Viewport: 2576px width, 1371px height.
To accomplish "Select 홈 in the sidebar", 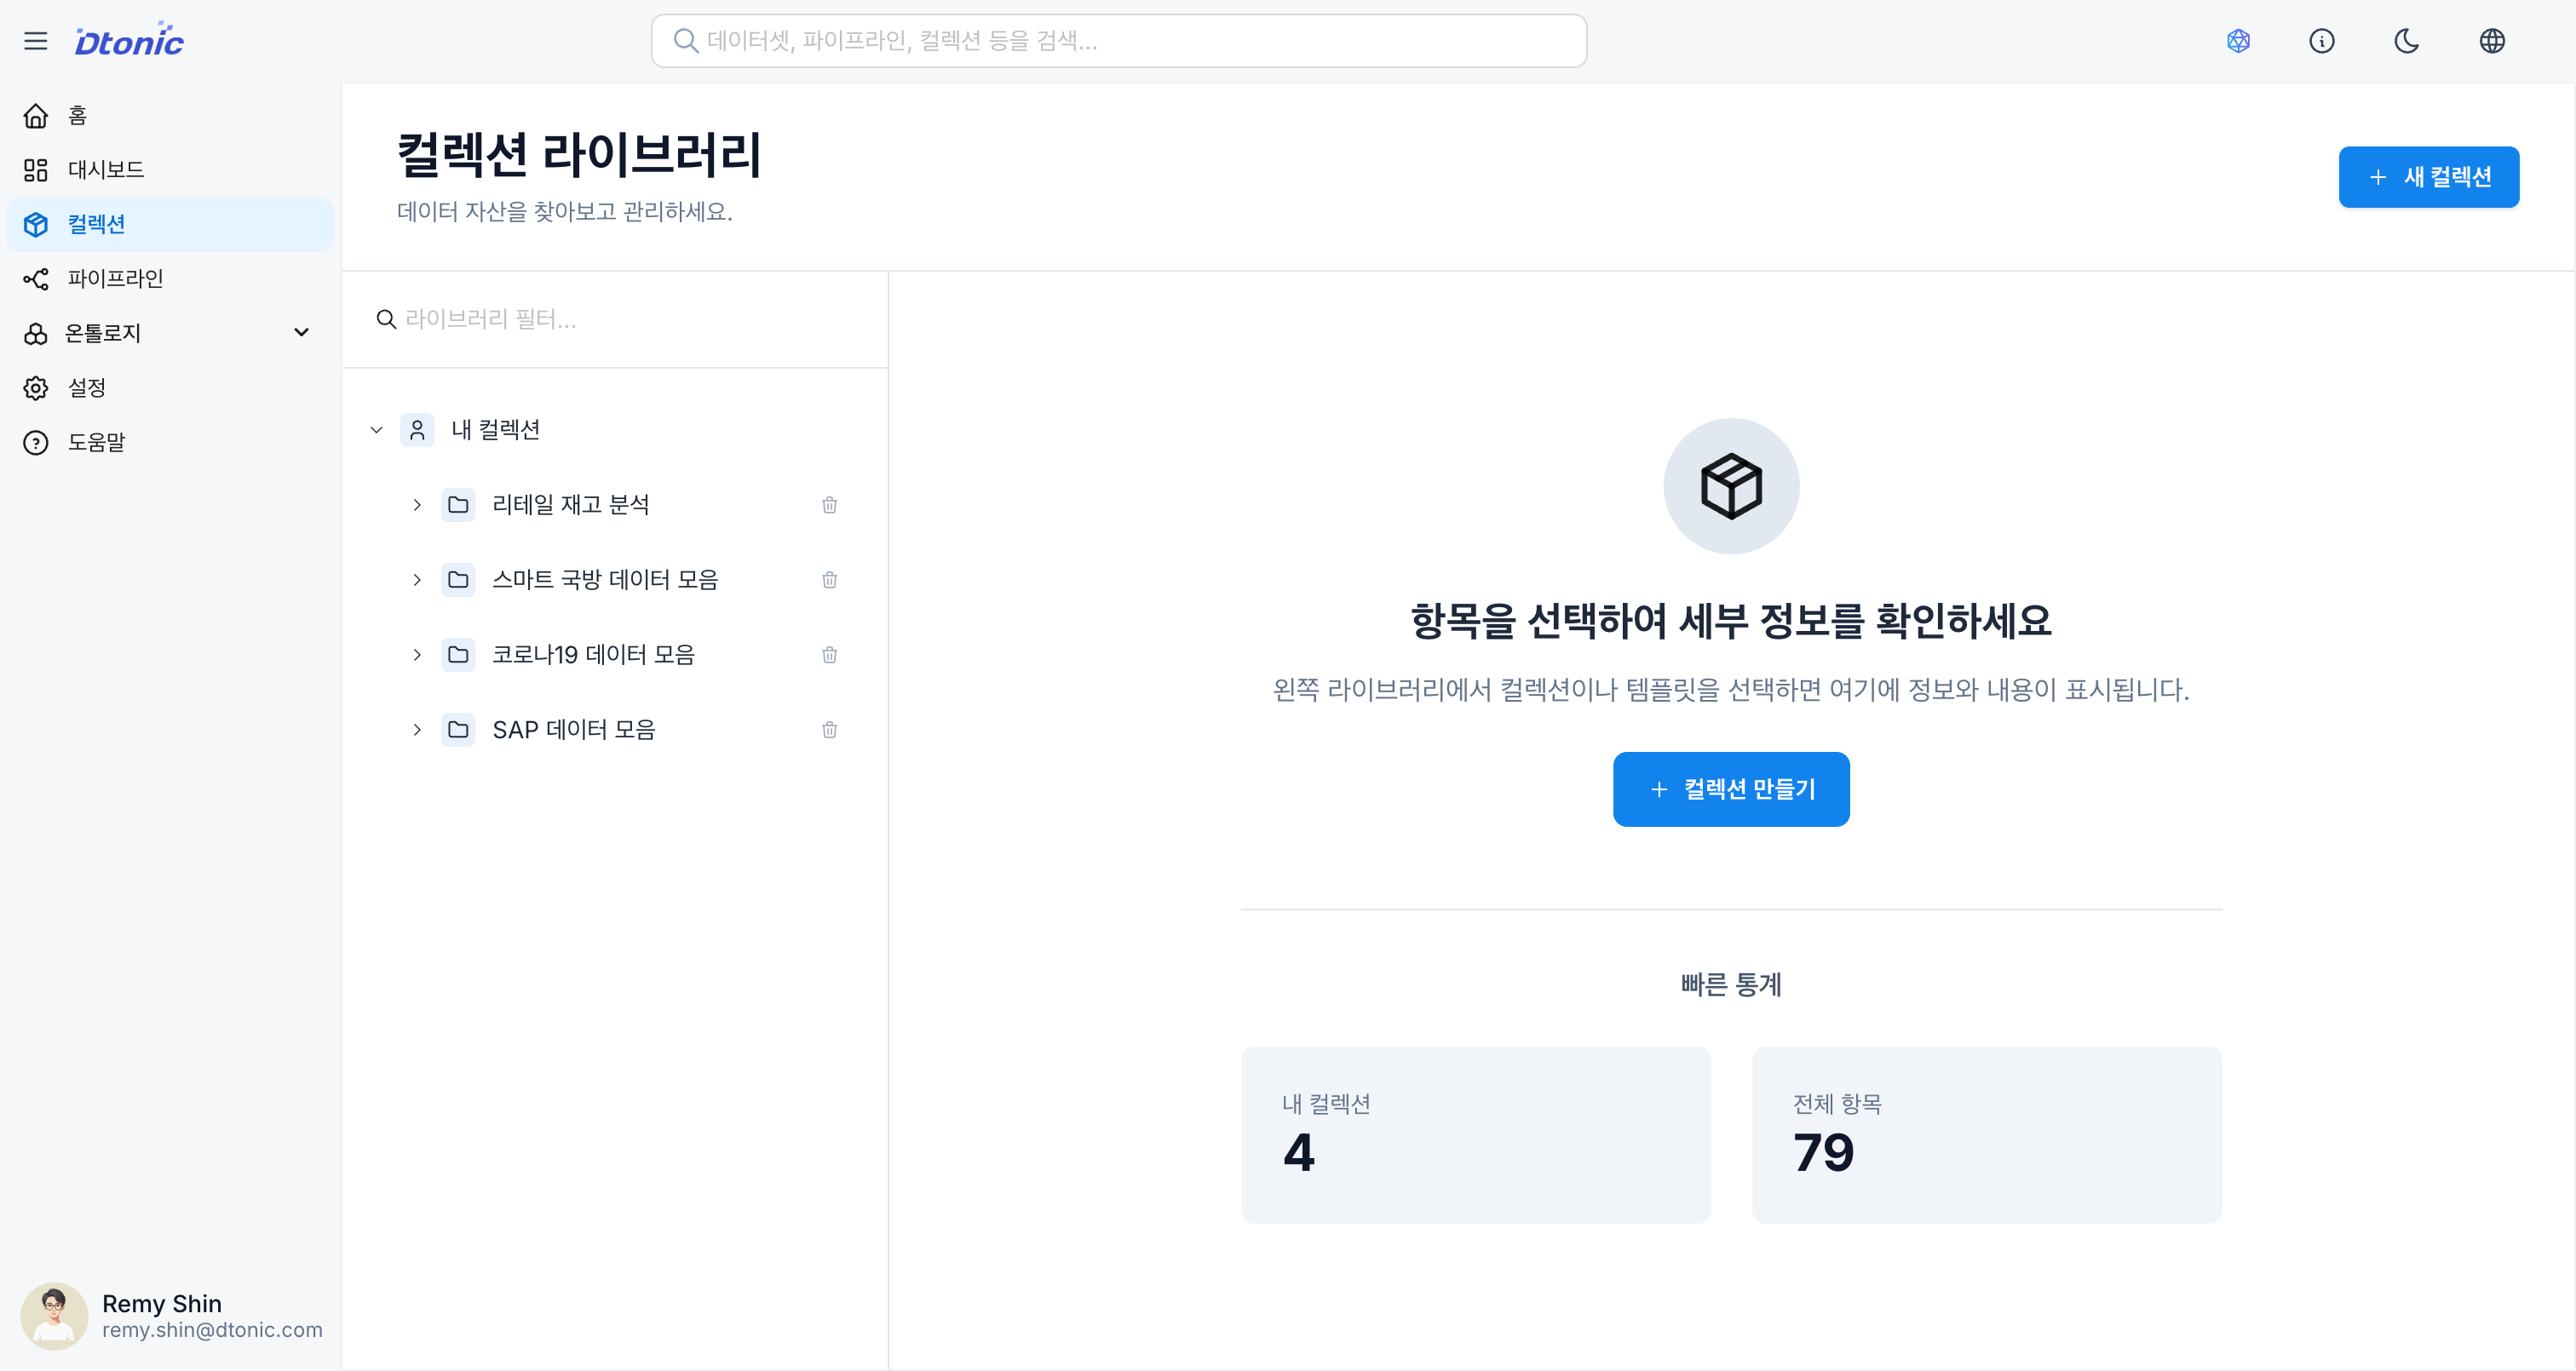I will coord(78,115).
